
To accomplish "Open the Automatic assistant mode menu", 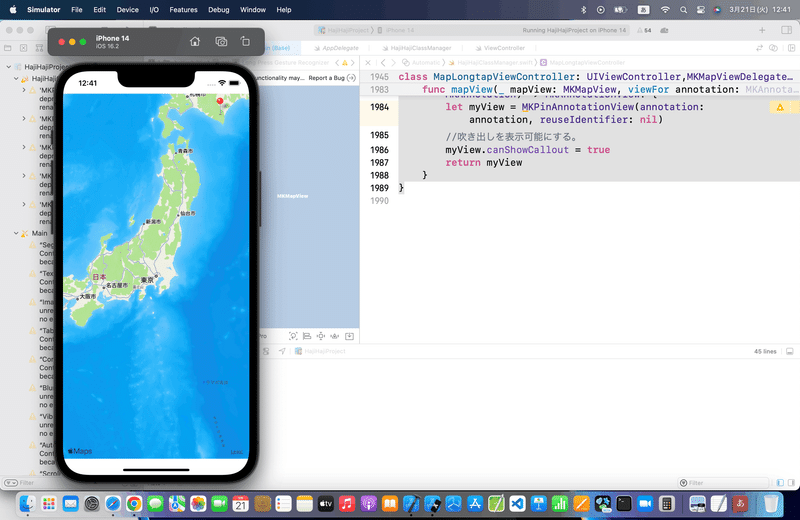I will 421,63.
